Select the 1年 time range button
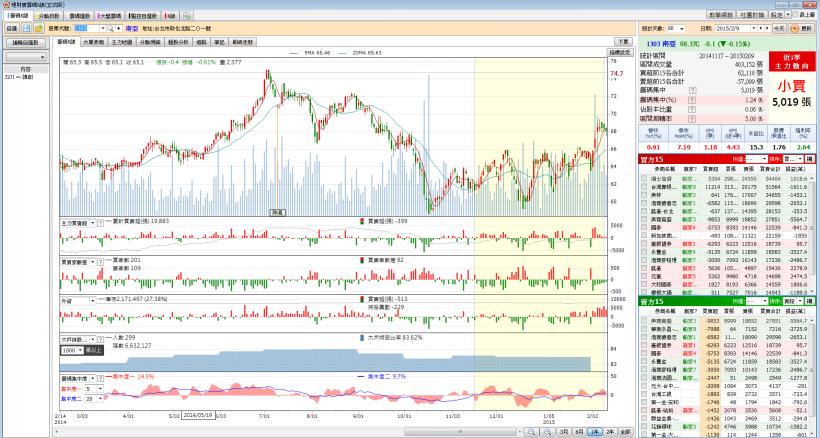This screenshot has height=438, width=820. tap(594, 431)
